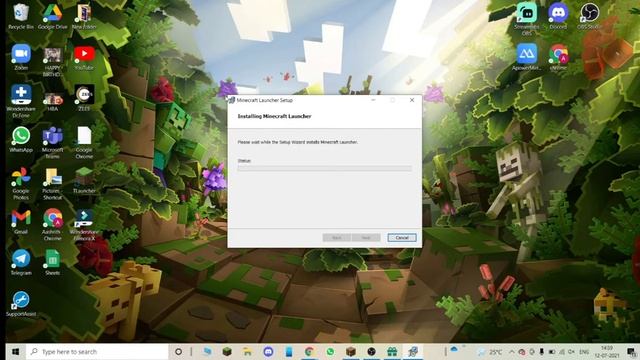The height and width of the screenshot is (360, 640).
Task: Click Cancel in Minecraft Launcher Setup
Action: tap(402, 238)
